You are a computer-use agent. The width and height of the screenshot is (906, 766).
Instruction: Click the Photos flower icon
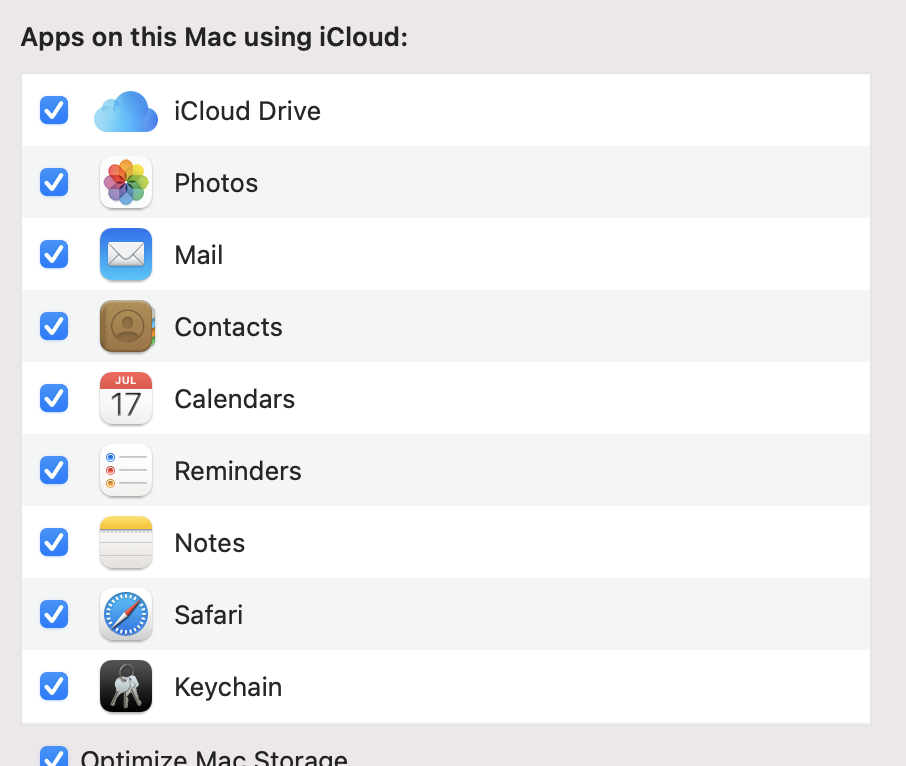click(126, 183)
